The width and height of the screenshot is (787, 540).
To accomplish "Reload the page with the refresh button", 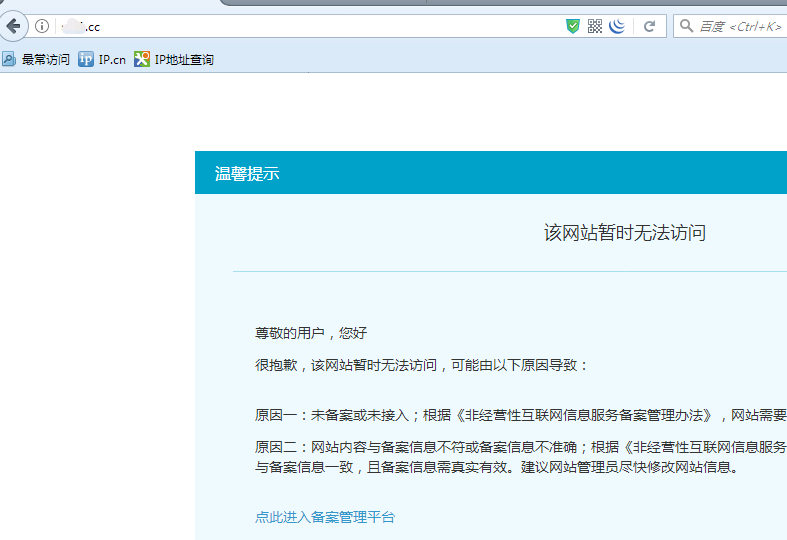I will (x=649, y=26).
